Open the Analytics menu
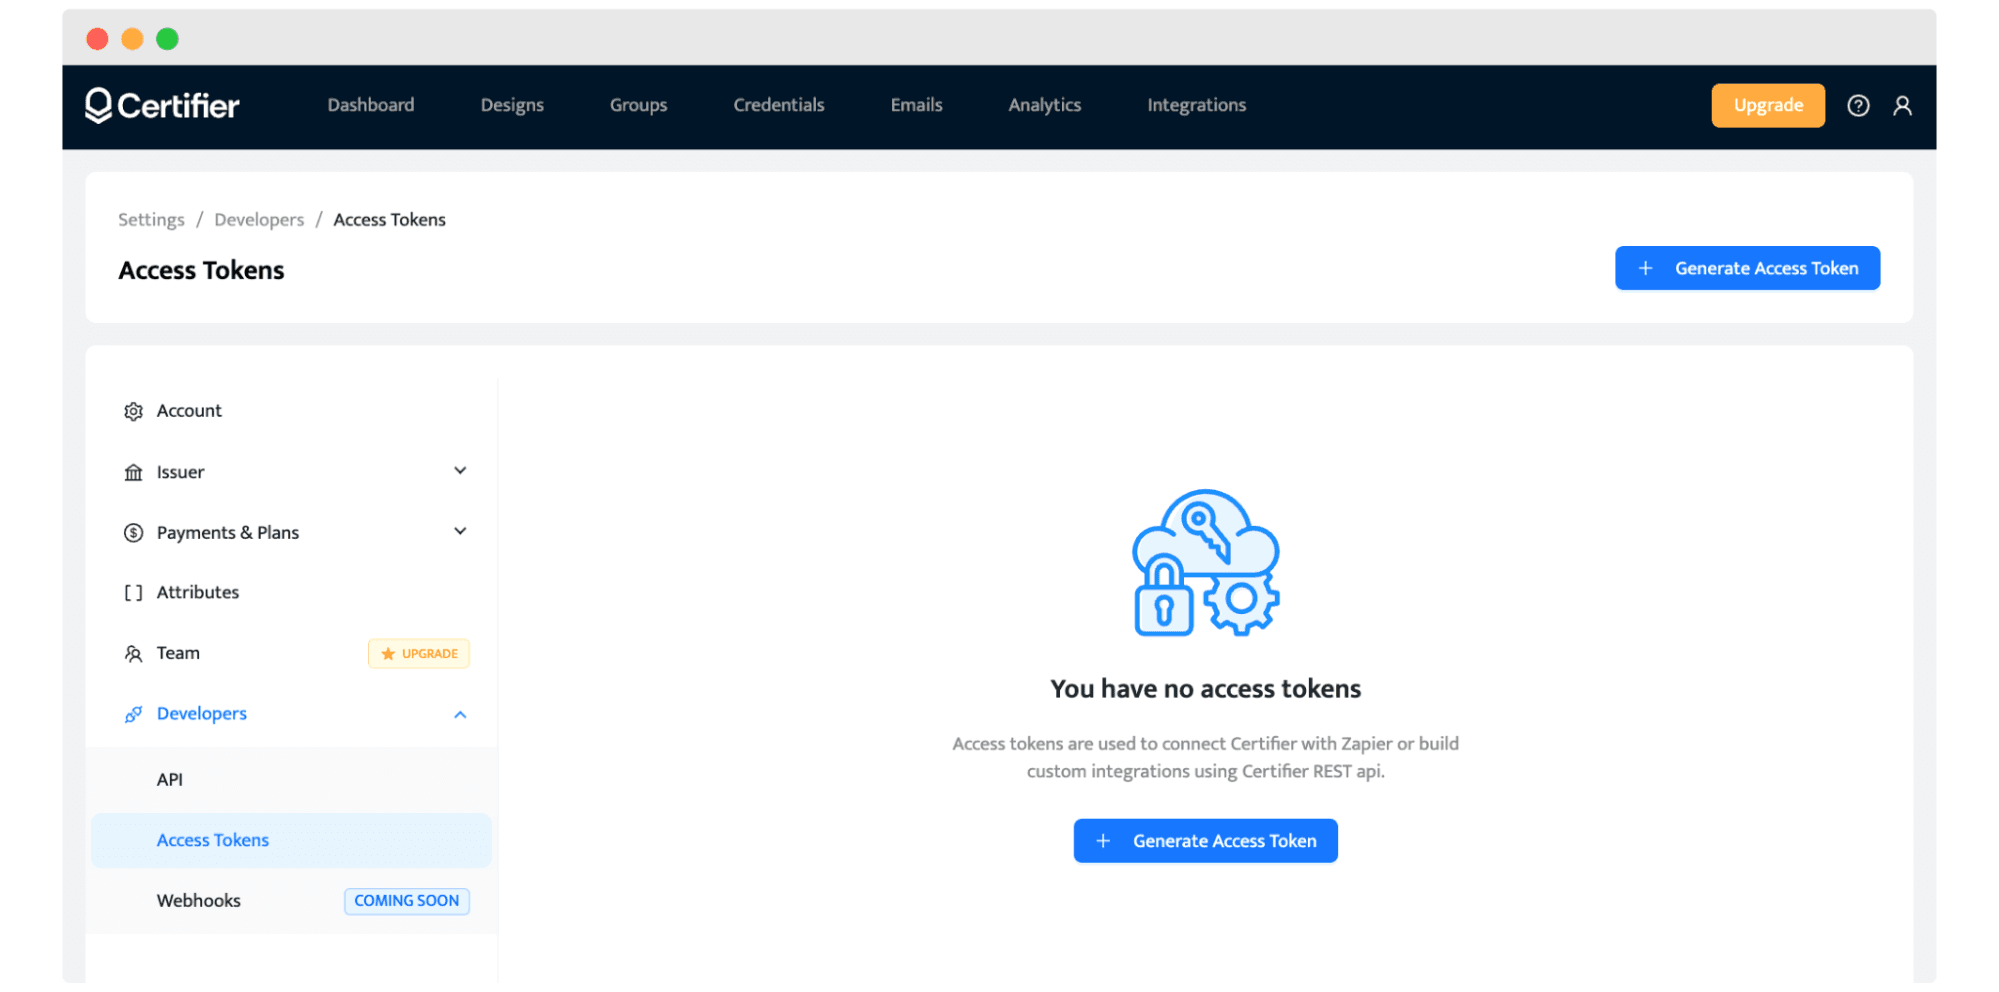 pyautogui.click(x=1044, y=105)
